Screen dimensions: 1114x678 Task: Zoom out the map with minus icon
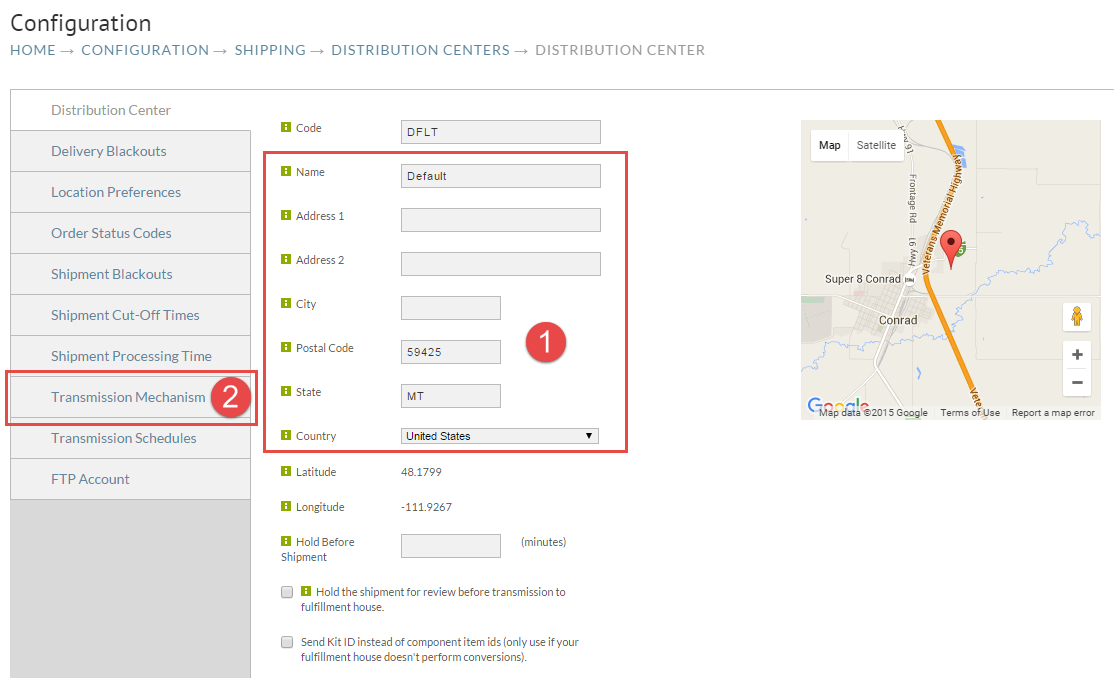pos(1077,382)
